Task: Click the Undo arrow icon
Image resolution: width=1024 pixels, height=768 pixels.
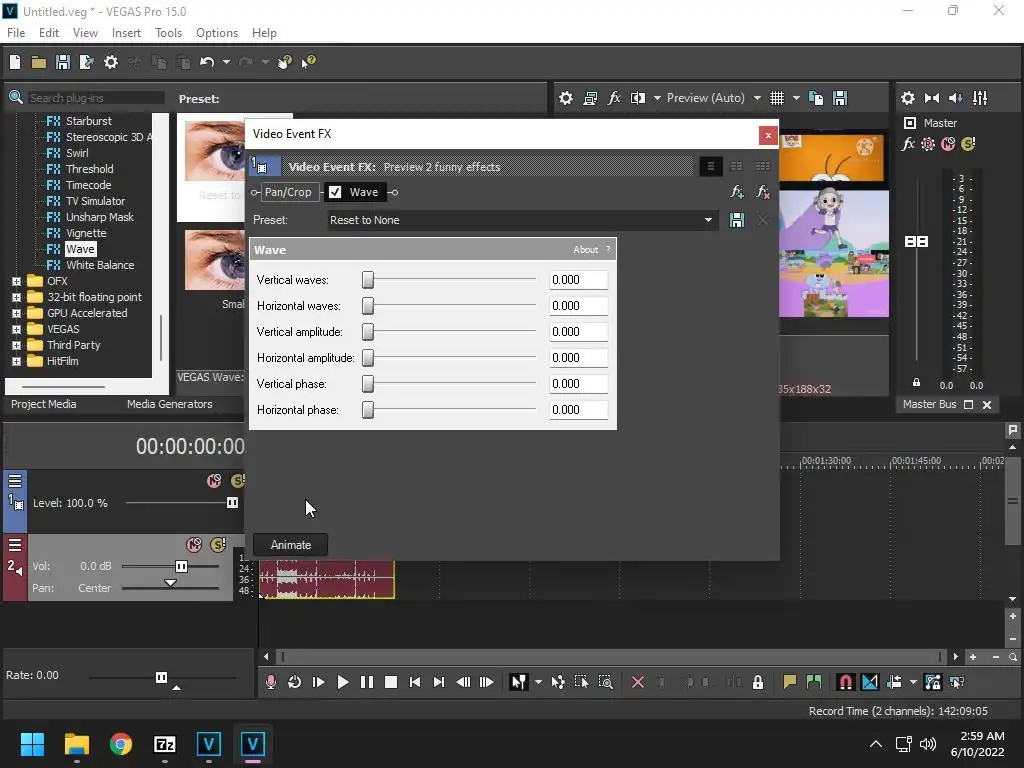Action: tap(207, 62)
